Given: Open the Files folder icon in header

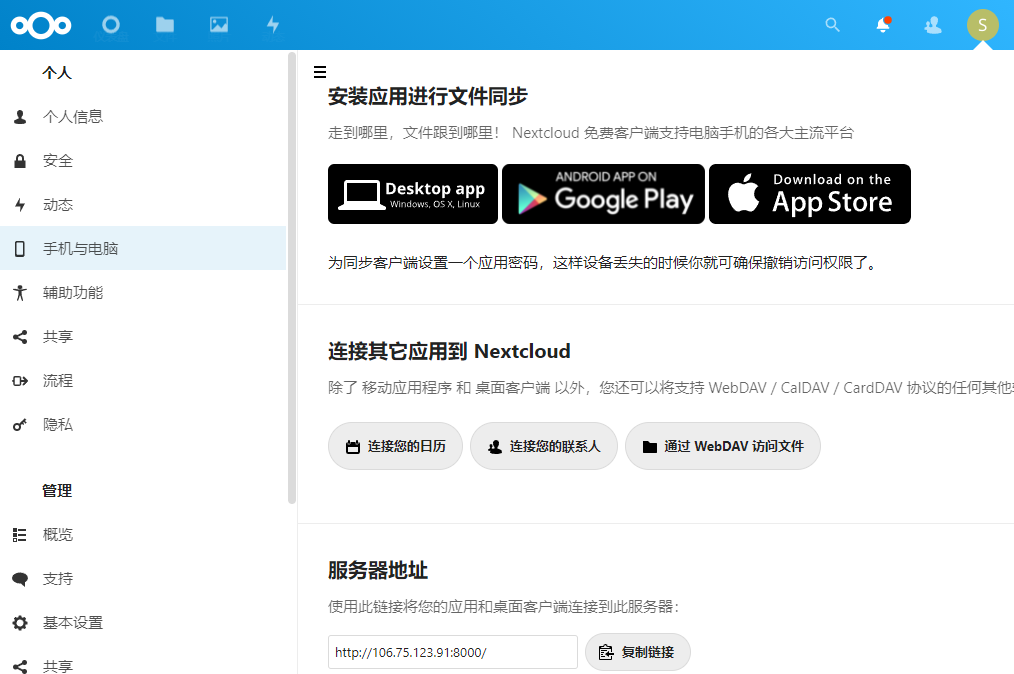Looking at the screenshot, I should (165, 25).
